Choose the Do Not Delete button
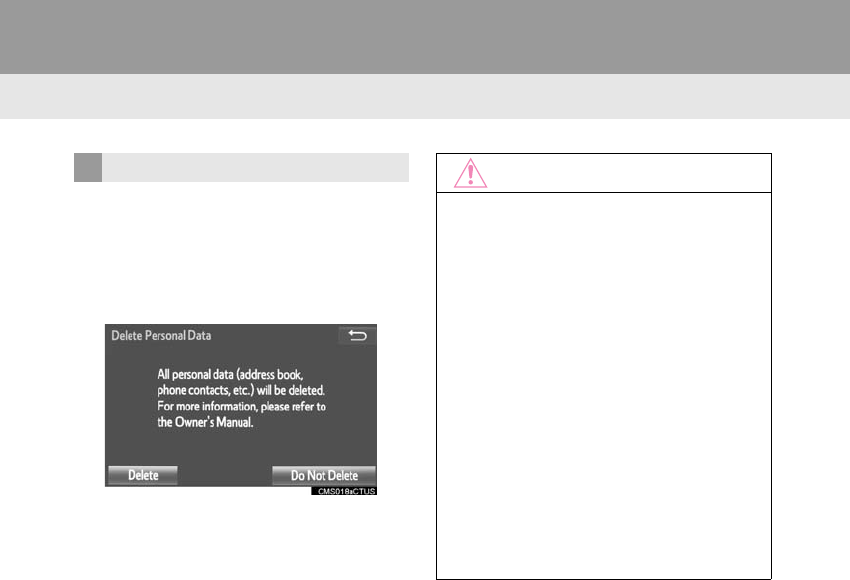Viewport: 850px width, 580px height. 324,475
